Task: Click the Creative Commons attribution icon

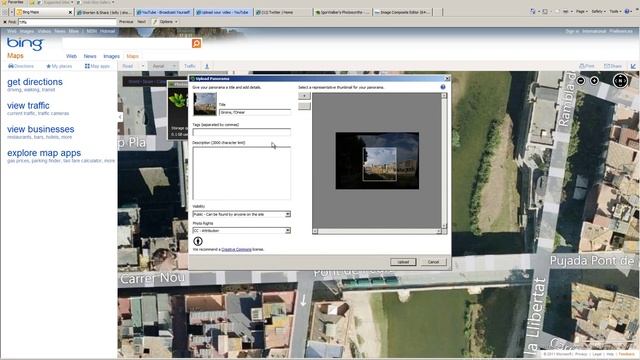Action: coord(198,241)
